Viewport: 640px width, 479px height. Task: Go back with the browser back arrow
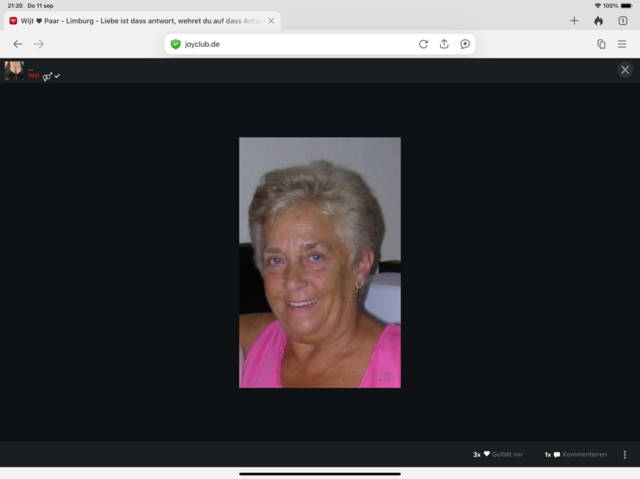[x=17, y=44]
